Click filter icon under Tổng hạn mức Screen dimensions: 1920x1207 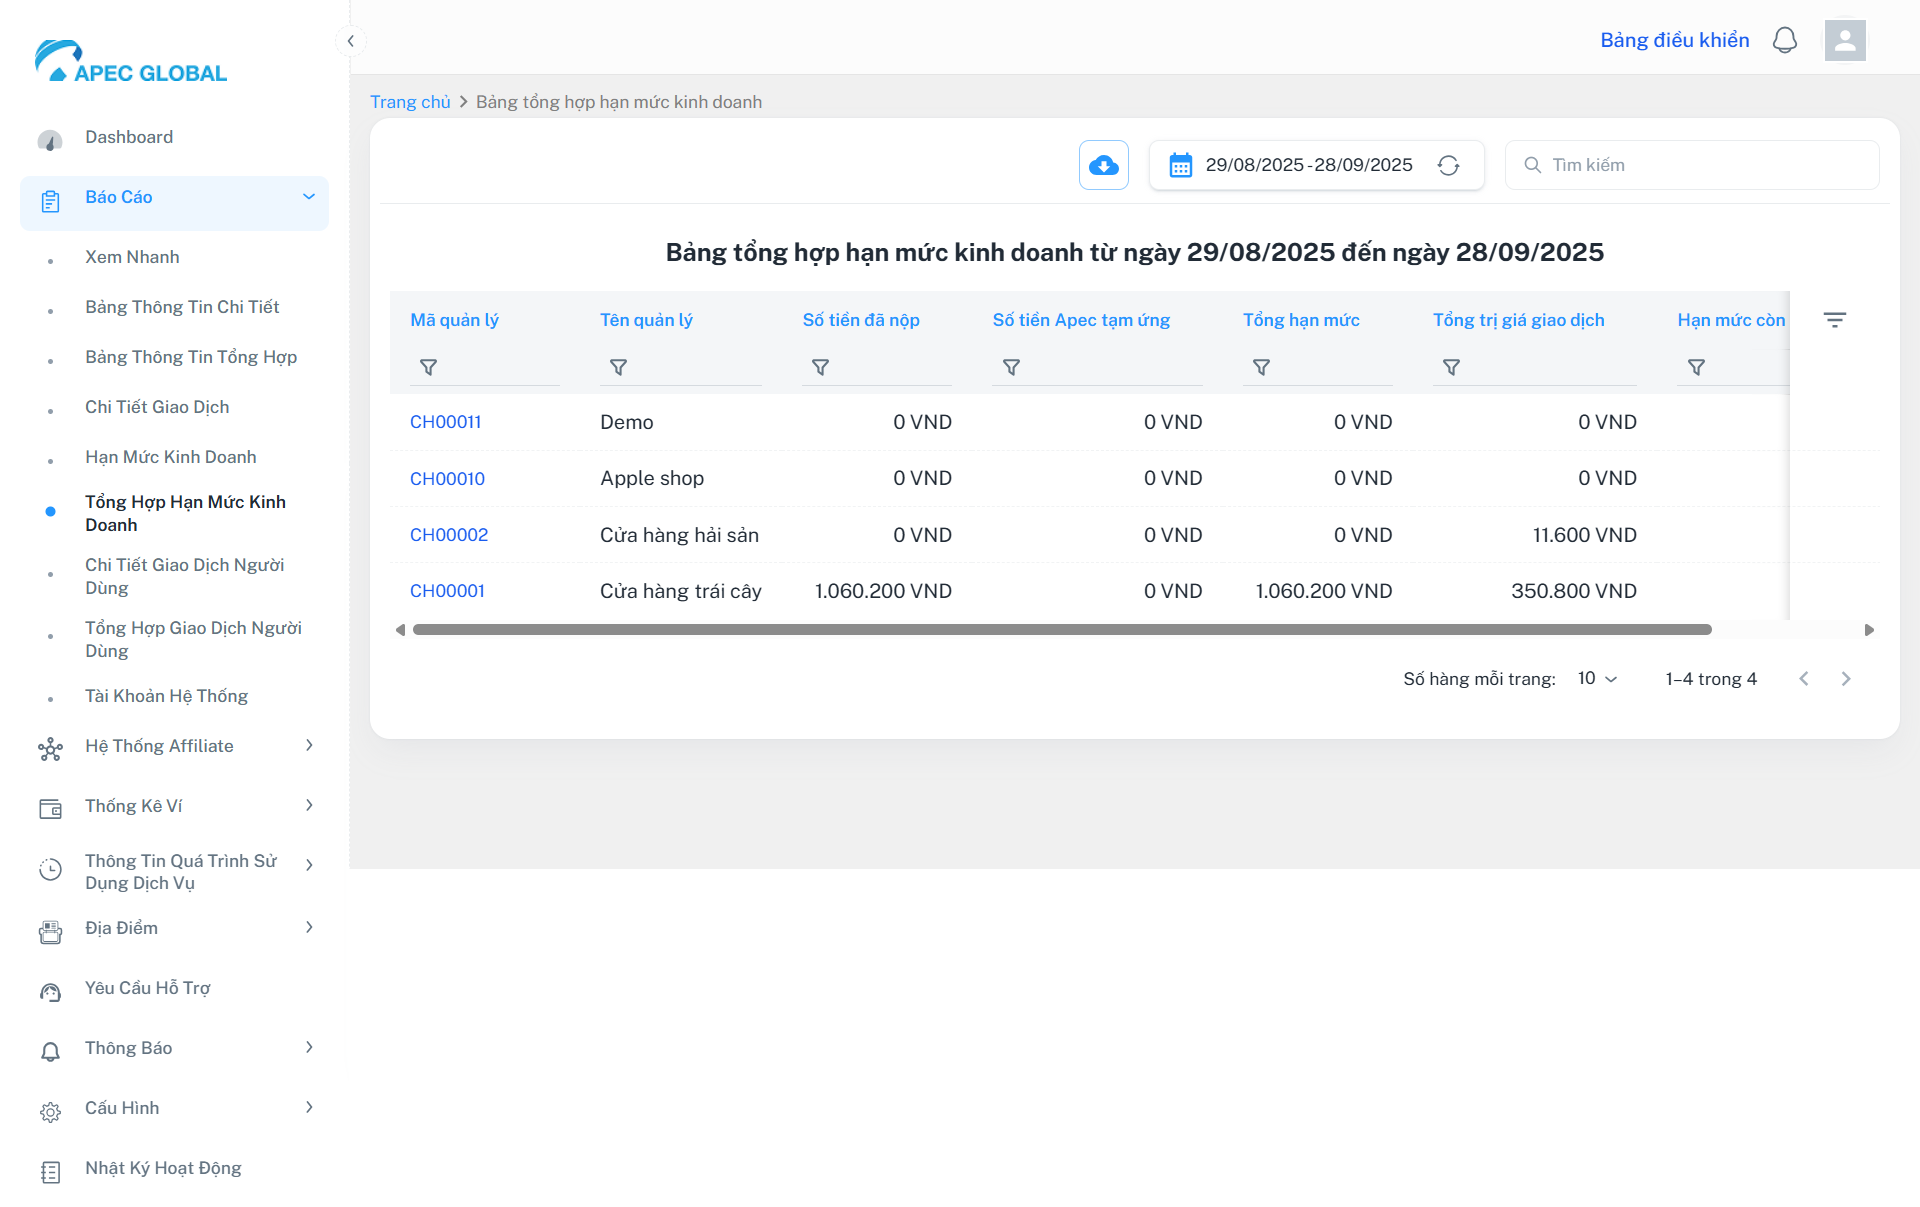coord(1261,368)
